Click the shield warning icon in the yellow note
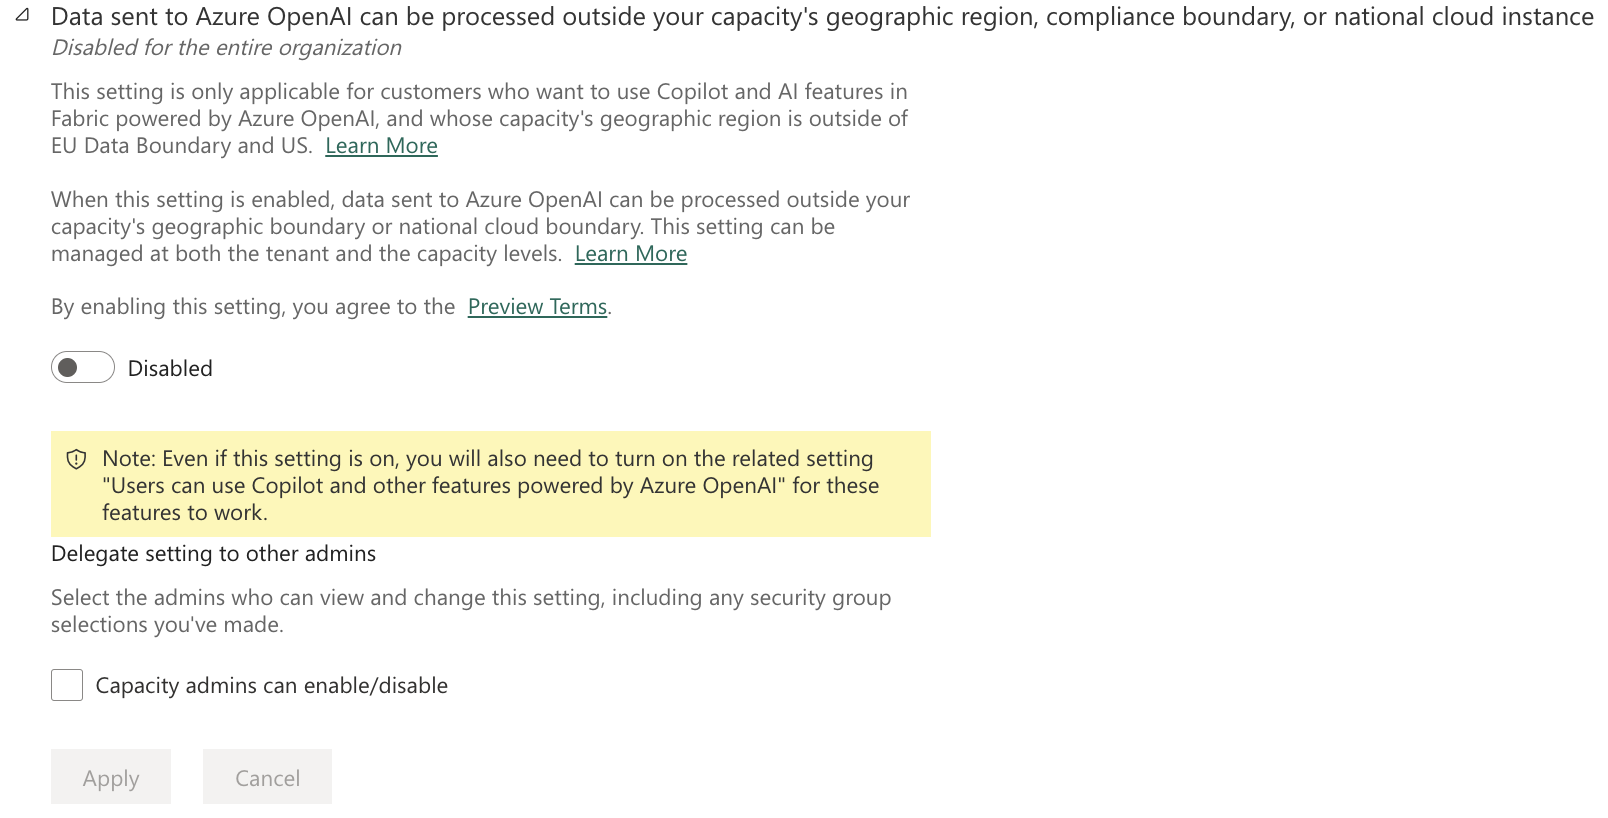The height and width of the screenshot is (818, 1608). [x=79, y=459]
